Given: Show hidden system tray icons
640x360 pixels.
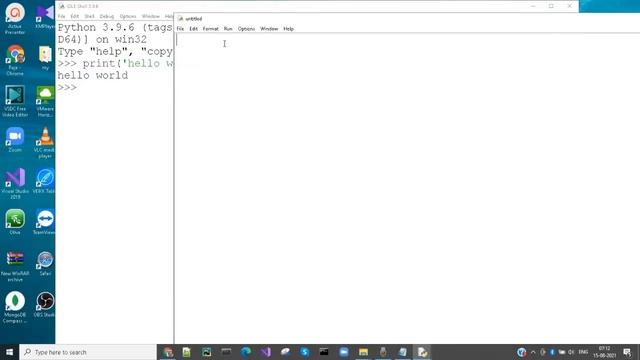Looking at the screenshot, I should [x=533, y=352].
